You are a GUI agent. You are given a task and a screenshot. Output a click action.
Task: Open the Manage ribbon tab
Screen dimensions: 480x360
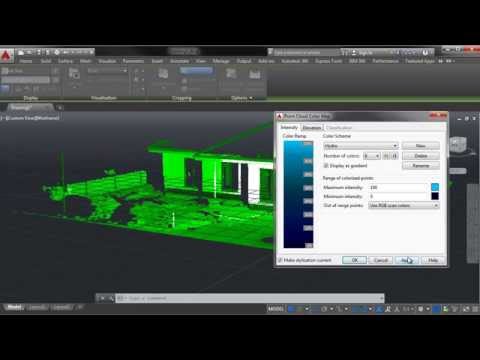point(221,61)
